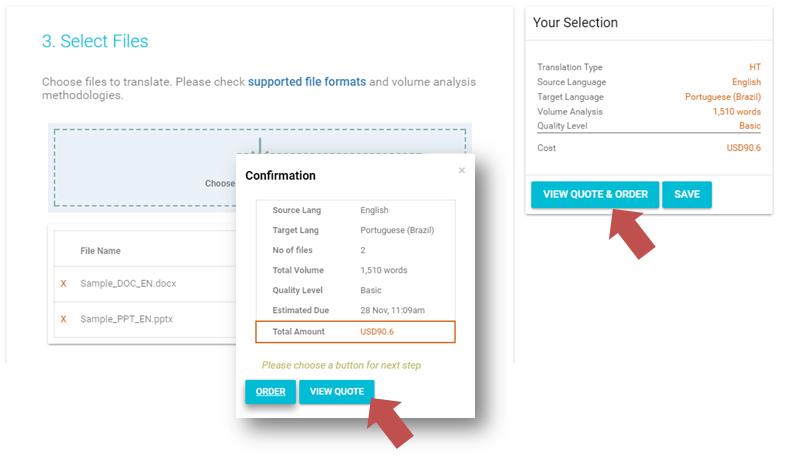Click the 3. Select Files heading
The image size is (786, 461).
95,41
